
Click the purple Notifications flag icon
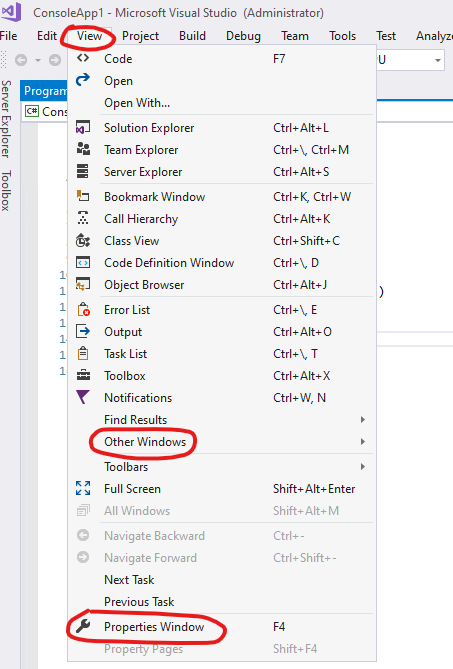(83, 397)
